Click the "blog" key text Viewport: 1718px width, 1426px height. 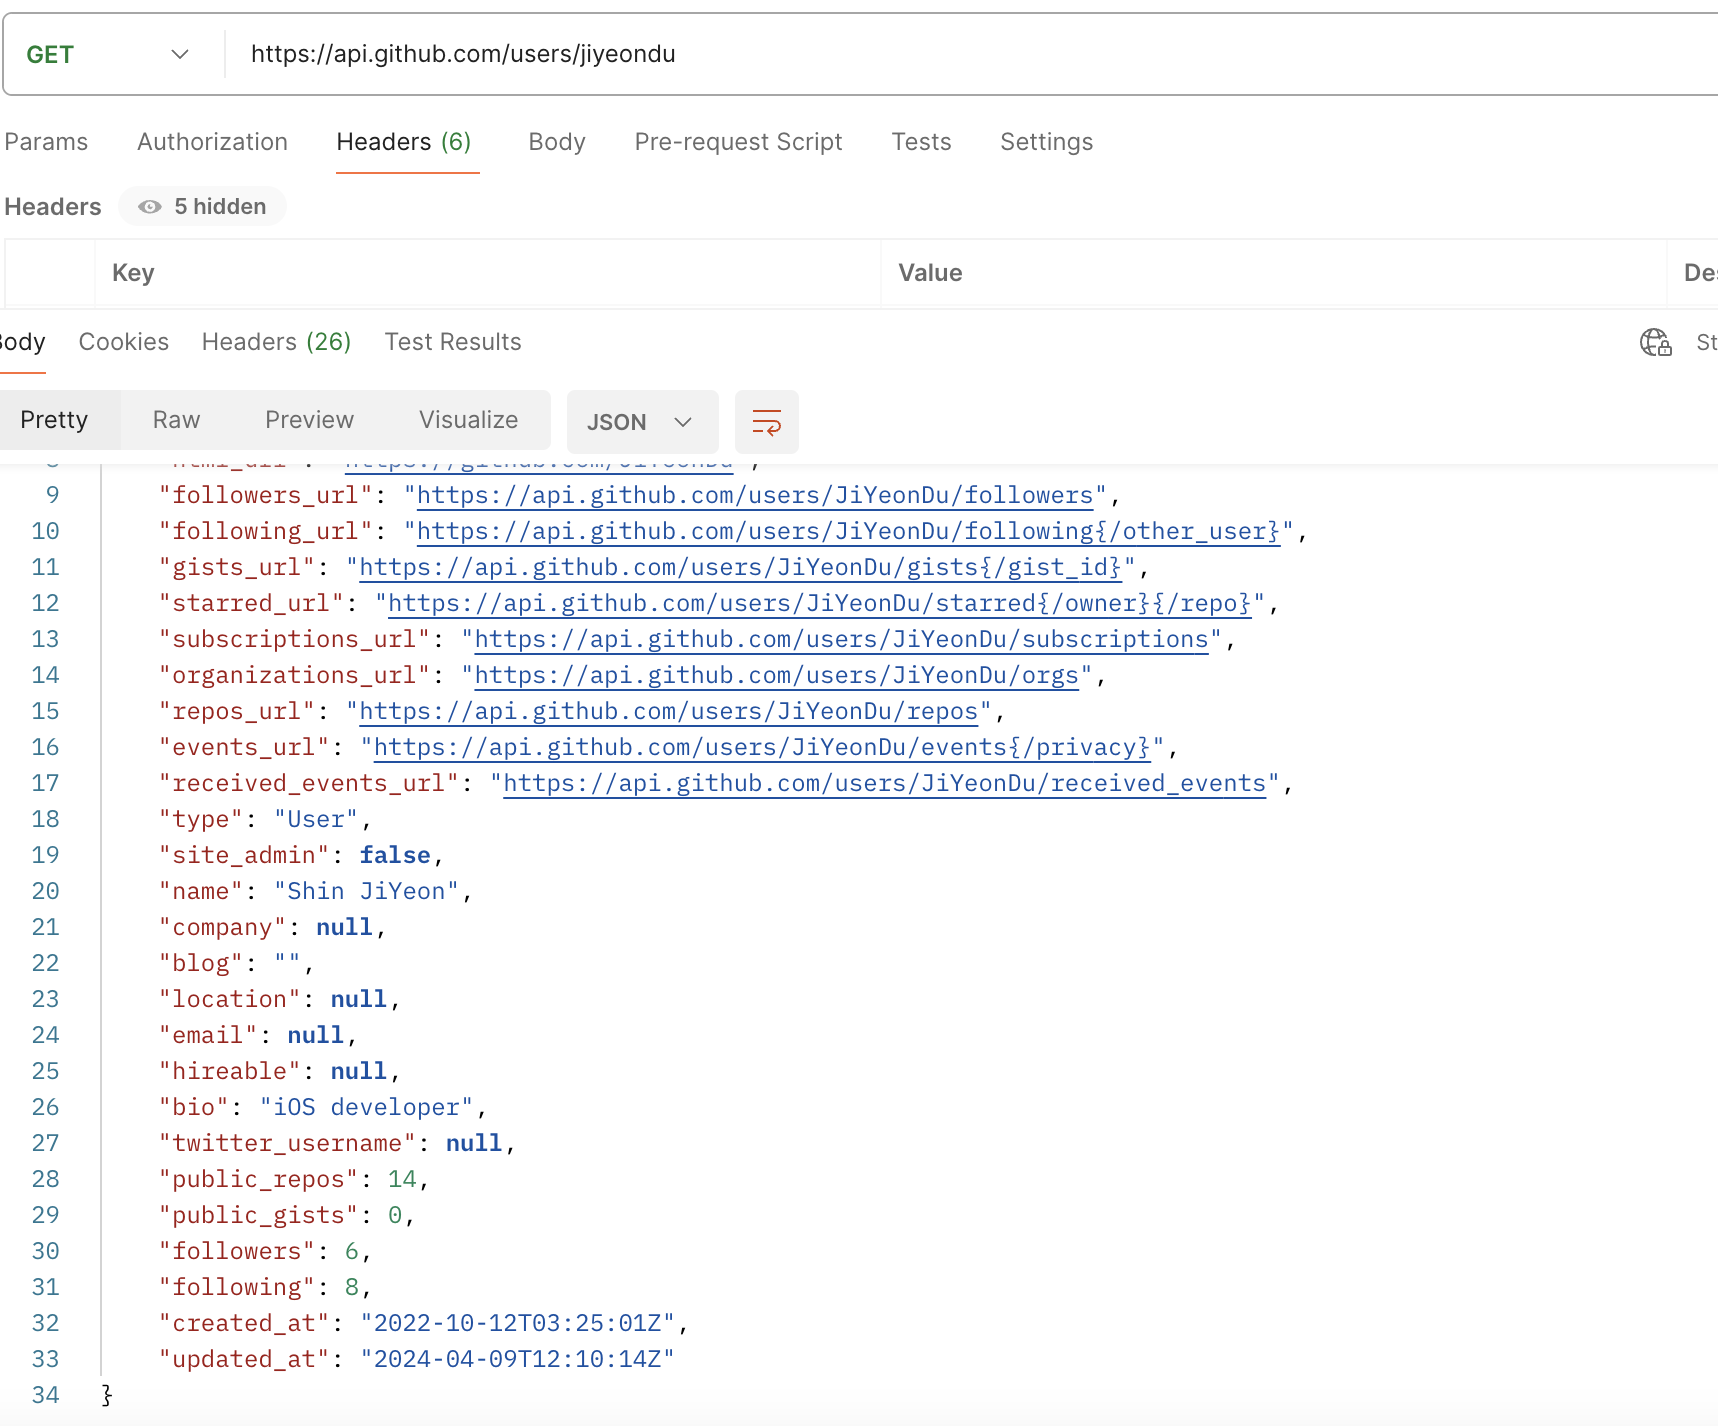coord(201,963)
